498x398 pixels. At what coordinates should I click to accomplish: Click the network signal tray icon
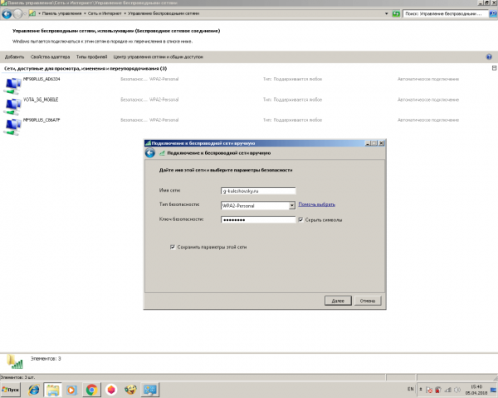click(x=448, y=390)
